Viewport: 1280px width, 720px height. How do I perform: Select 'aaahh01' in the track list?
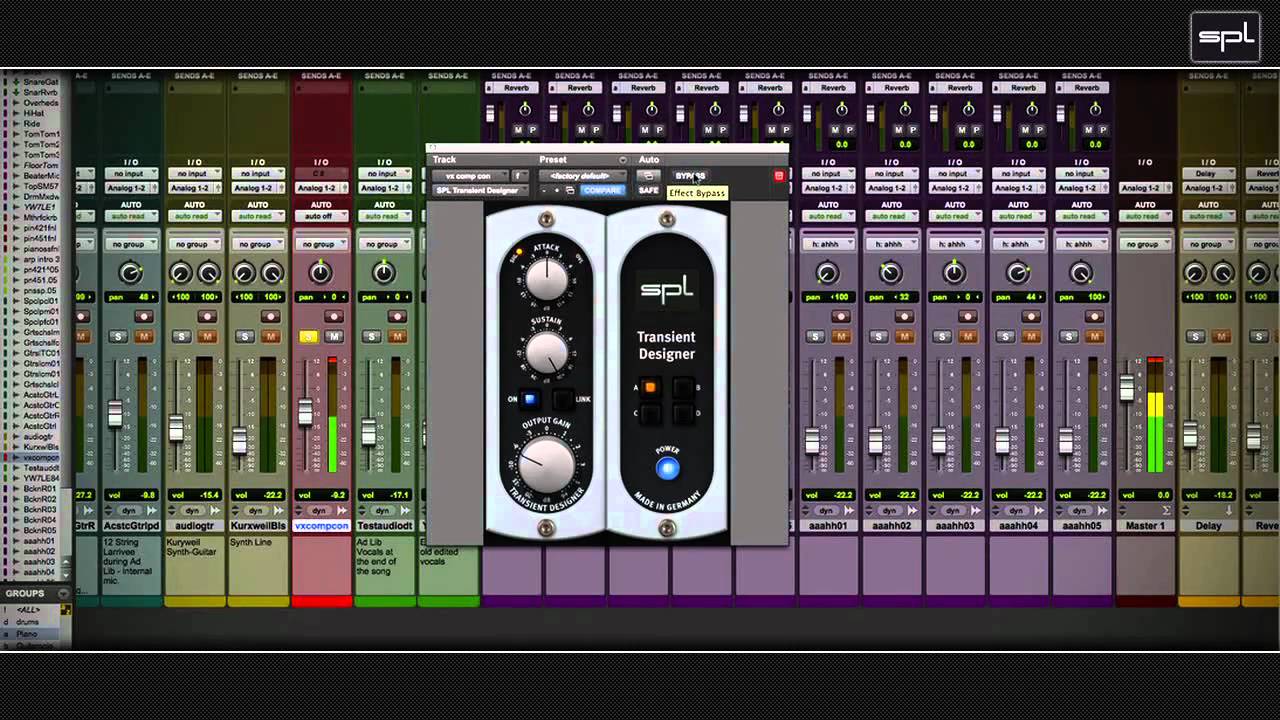click(39, 541)
